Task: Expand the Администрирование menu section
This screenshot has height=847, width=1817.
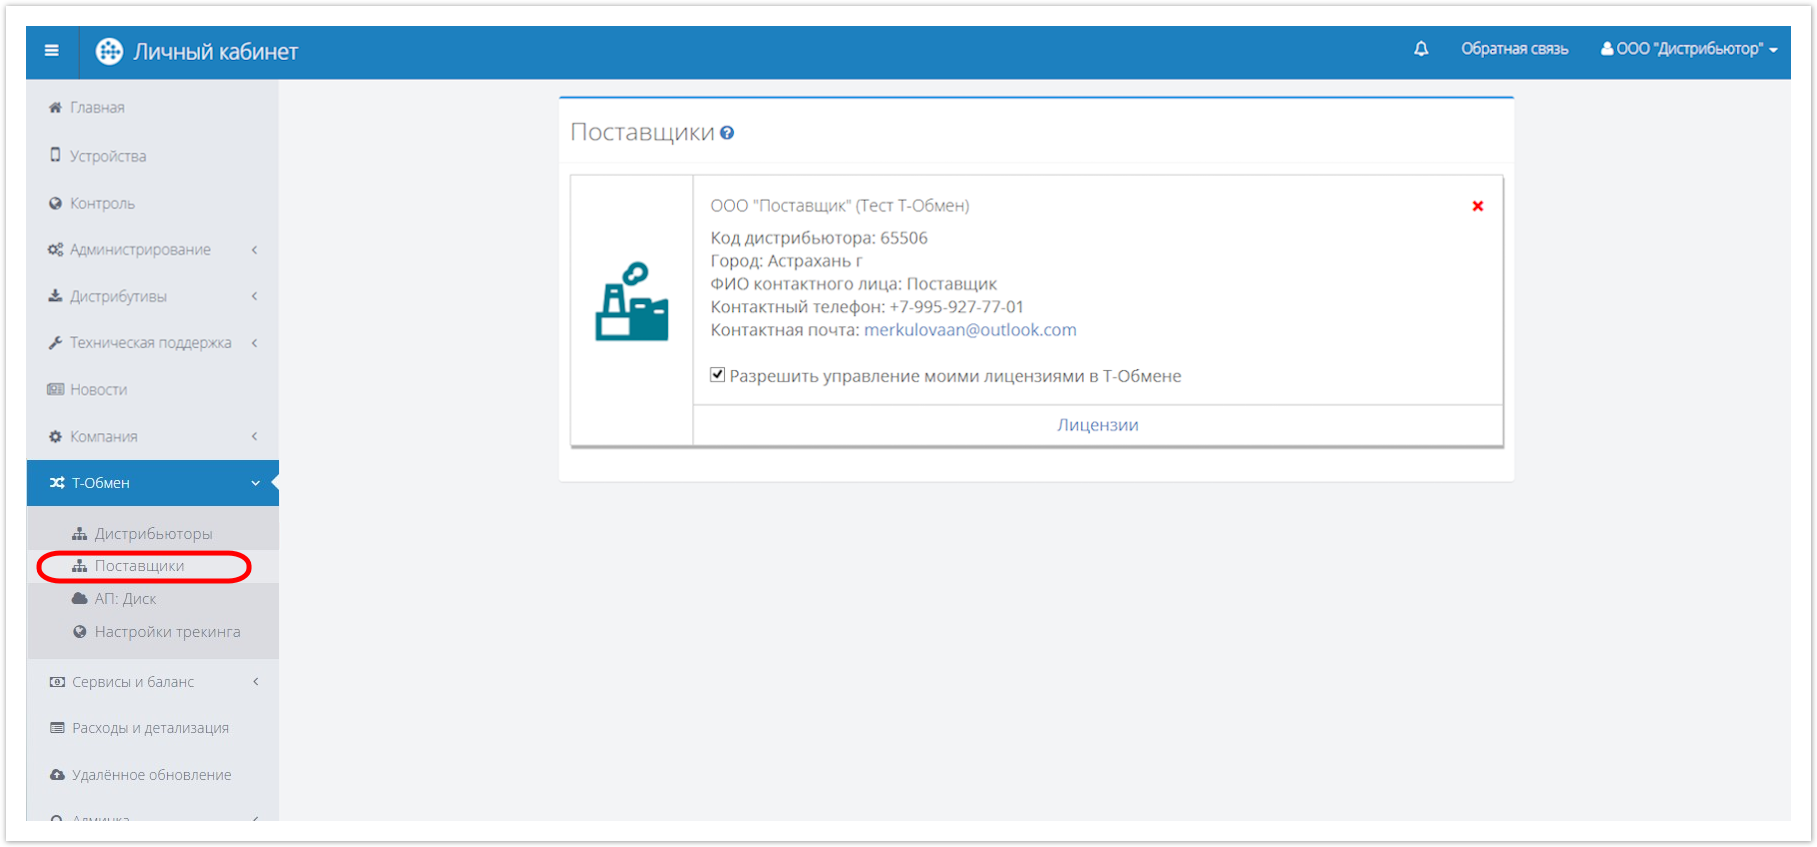Action: [x=140, y=250]
